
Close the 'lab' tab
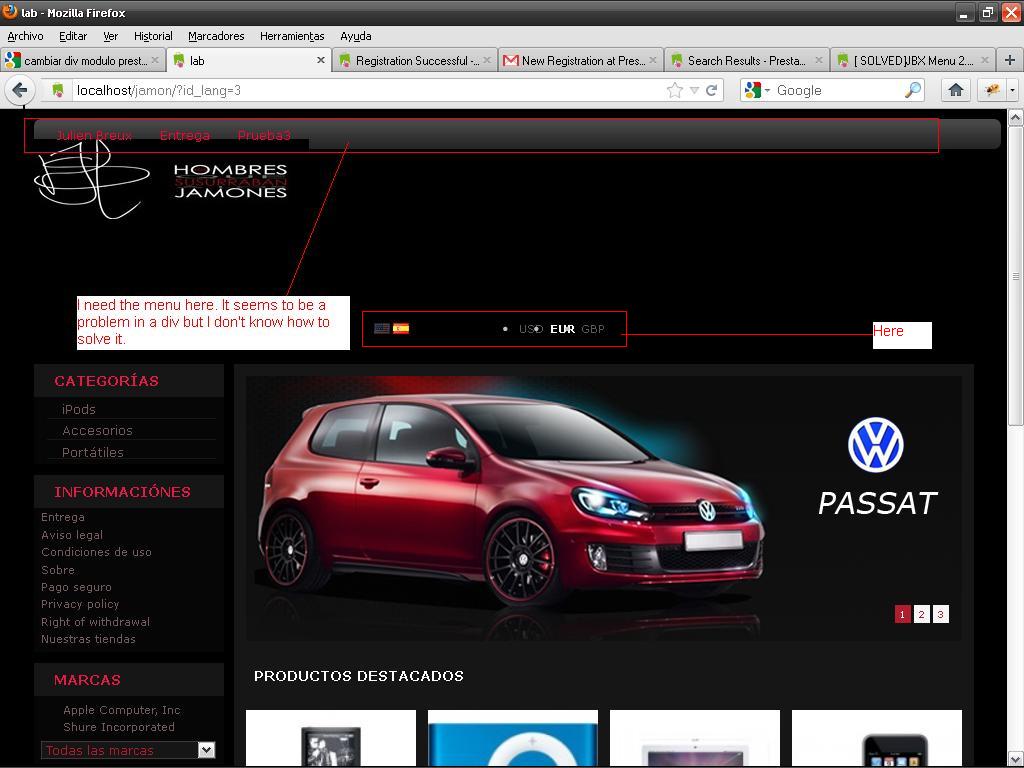[x=321, y=60]
